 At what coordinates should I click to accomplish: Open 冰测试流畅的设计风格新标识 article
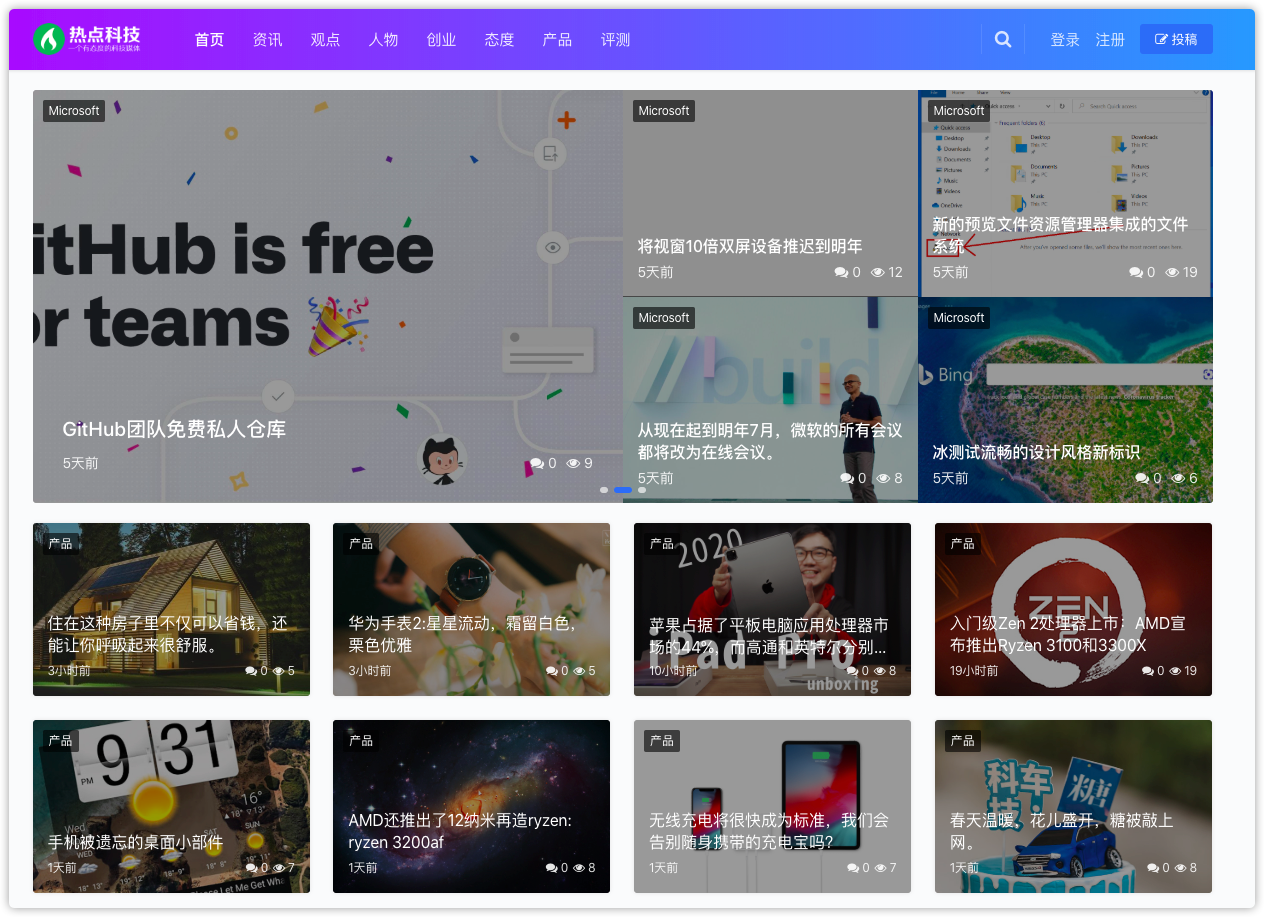[1036, 452]
